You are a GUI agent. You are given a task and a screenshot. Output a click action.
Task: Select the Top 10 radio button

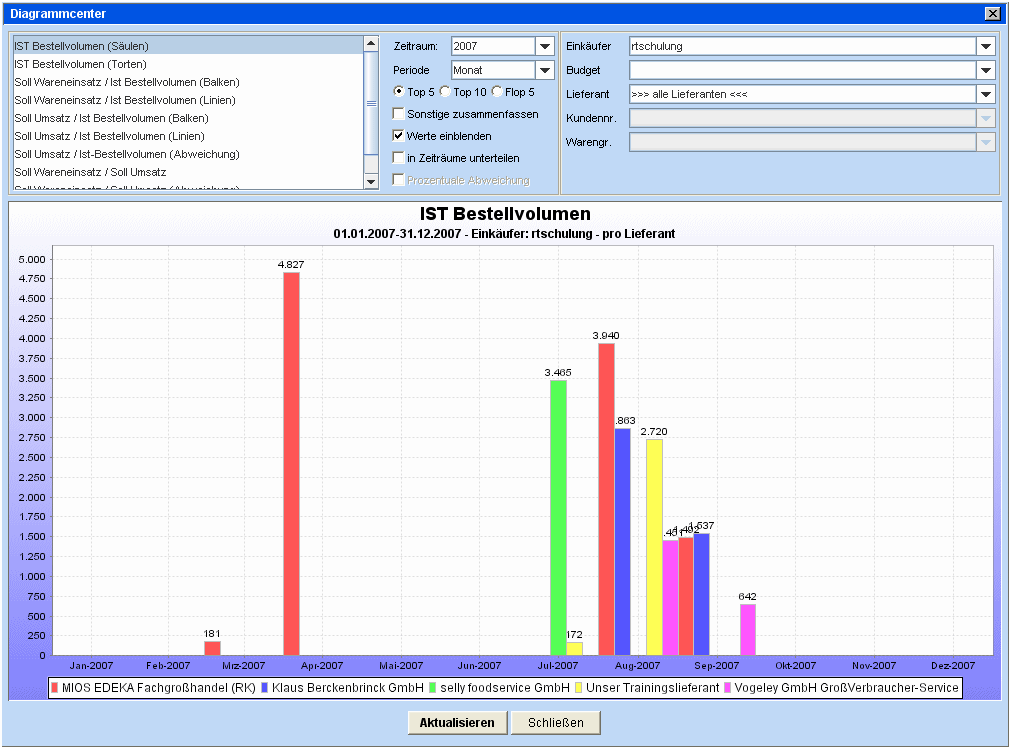click(446, 92)
